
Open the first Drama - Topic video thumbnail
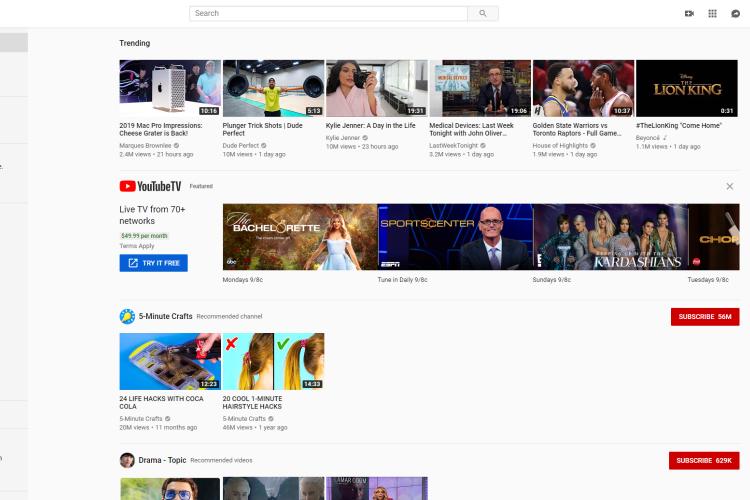click(x=170, y=489)
